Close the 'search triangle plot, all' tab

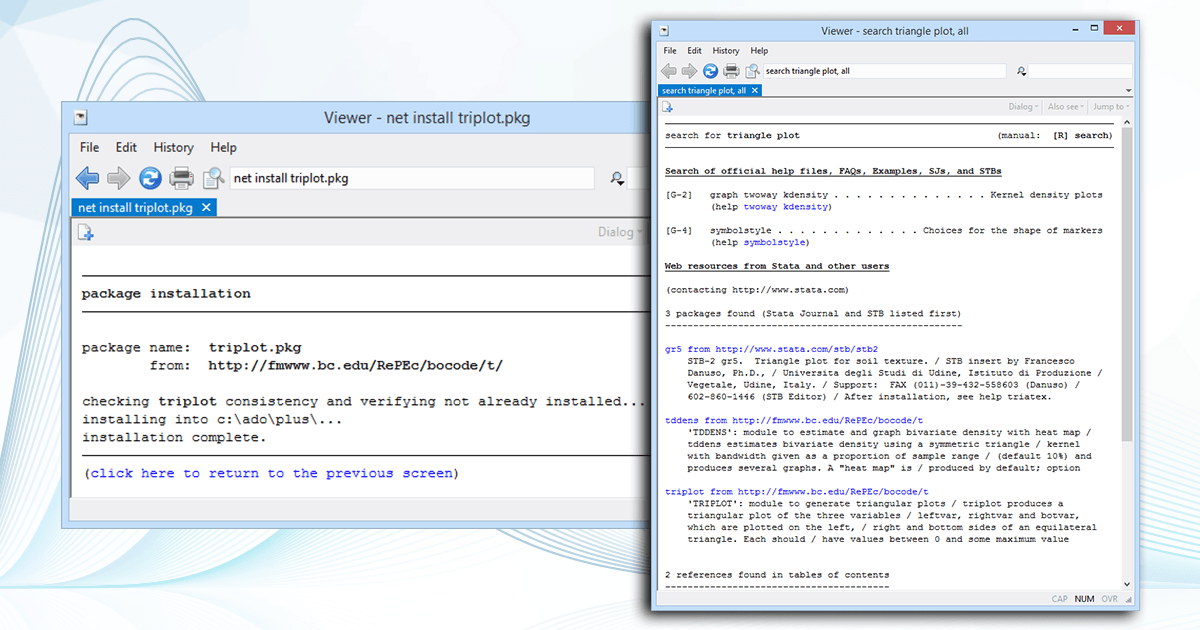755,90
